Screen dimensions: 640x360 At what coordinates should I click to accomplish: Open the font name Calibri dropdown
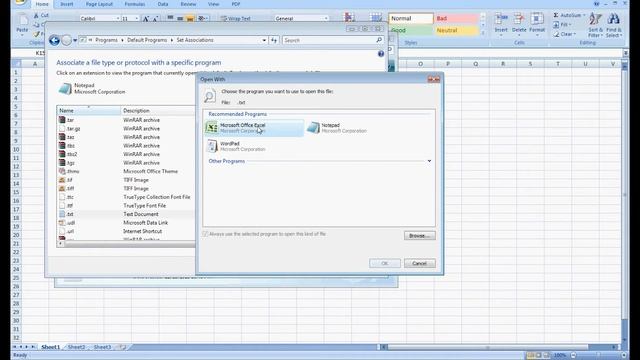[x=118, y=18]
